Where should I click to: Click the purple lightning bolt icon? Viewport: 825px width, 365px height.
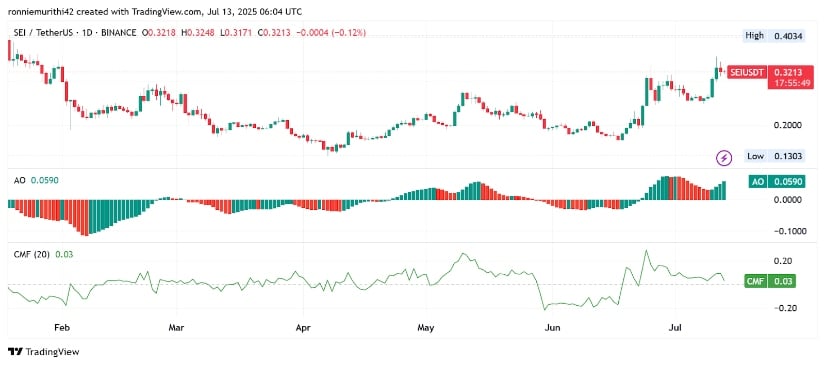click(x=725, y=157)
